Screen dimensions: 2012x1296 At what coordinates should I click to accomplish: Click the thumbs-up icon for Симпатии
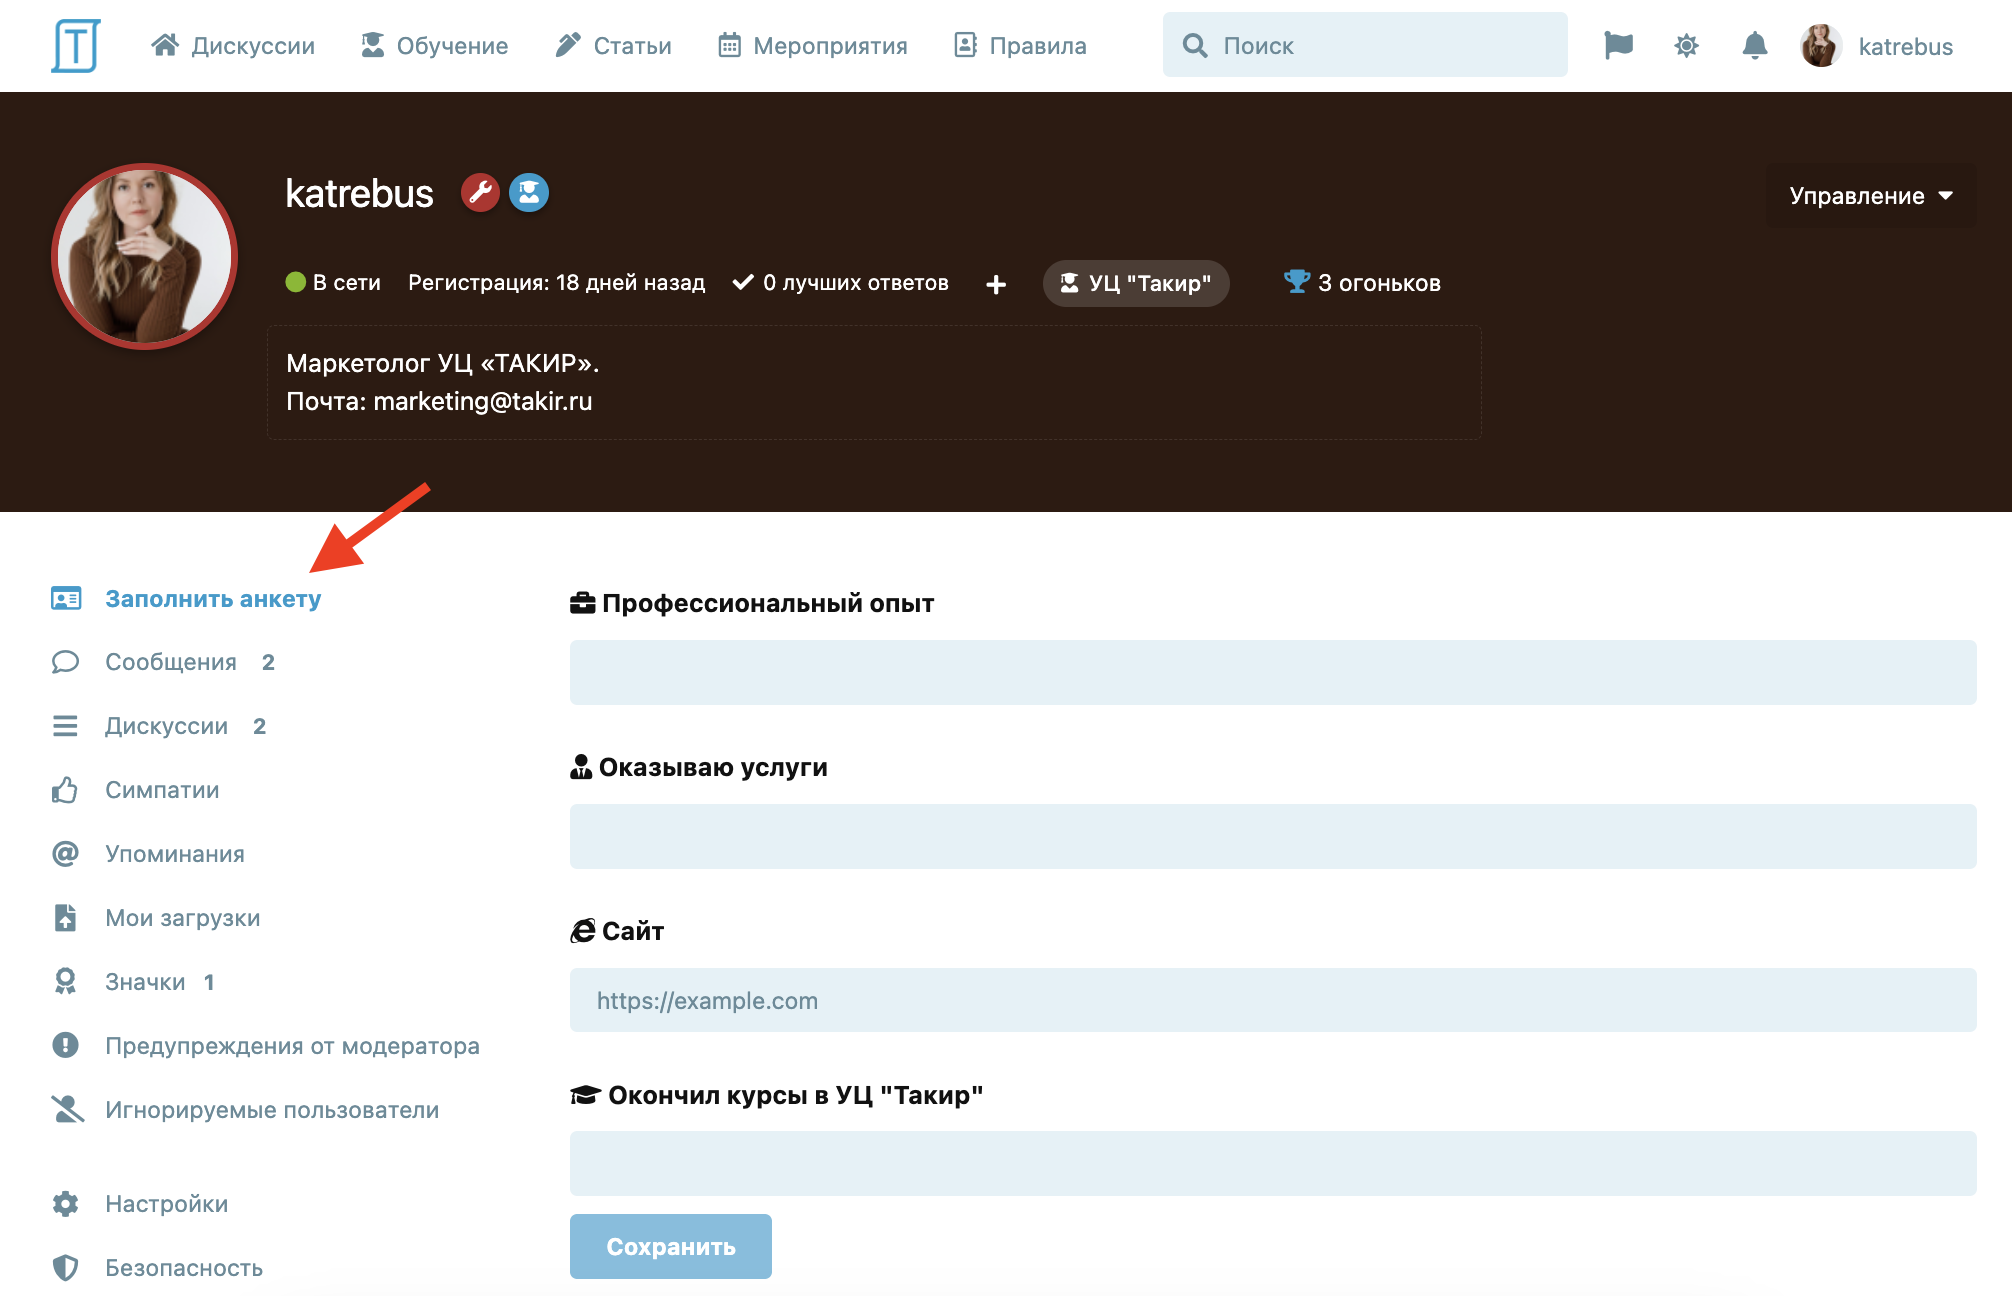[x=65, y=790]
